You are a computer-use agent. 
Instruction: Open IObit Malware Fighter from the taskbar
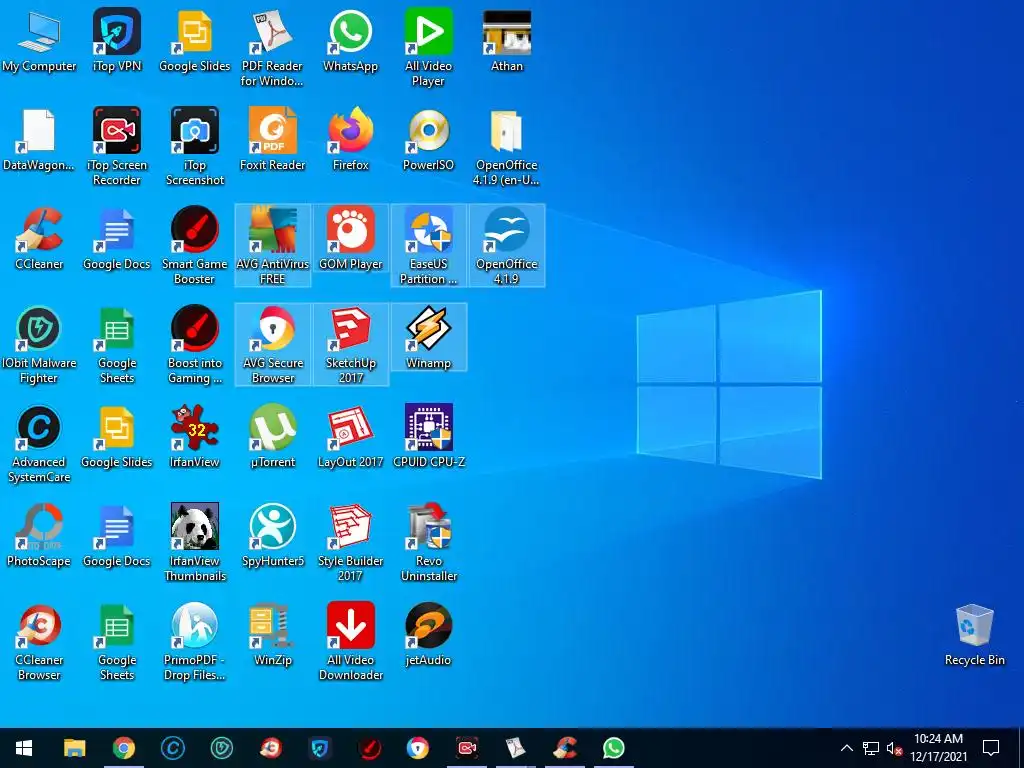click(x=221, y=748)
